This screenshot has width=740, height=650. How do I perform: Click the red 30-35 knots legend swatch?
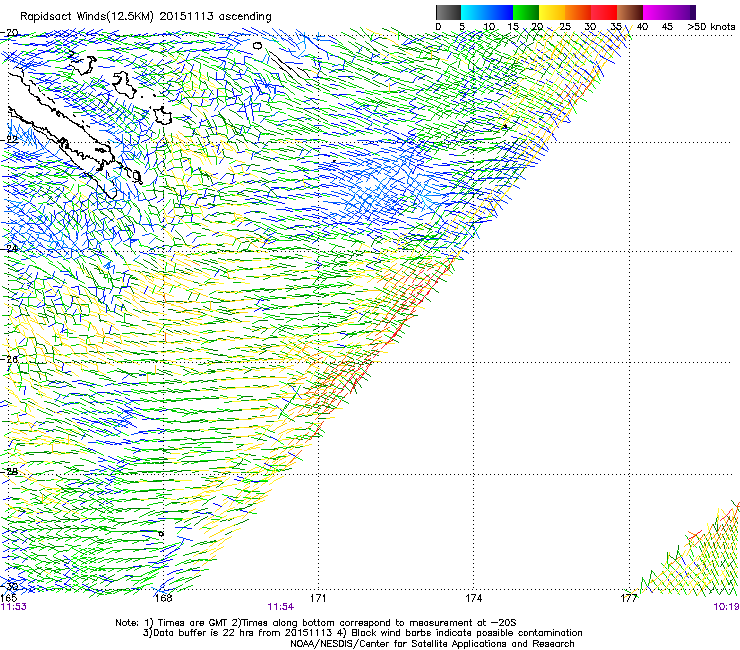(x=604, y=12)
